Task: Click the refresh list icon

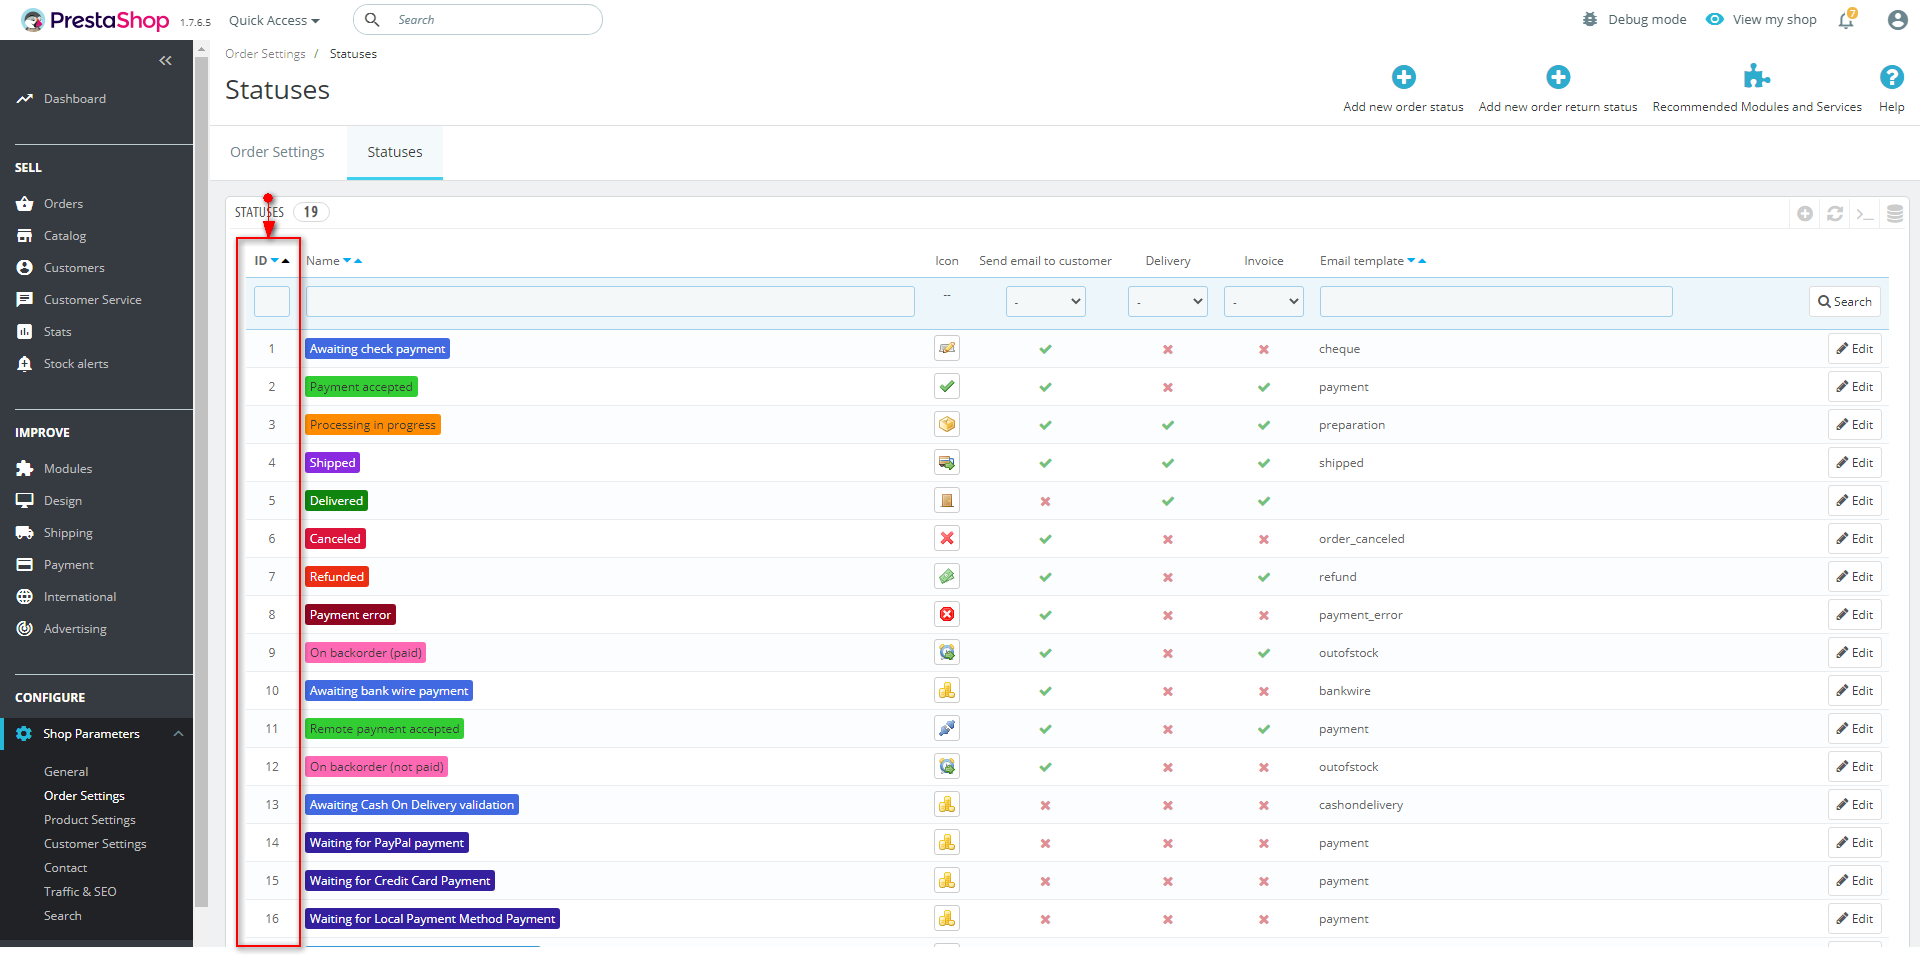Action: coord(1834,213)
